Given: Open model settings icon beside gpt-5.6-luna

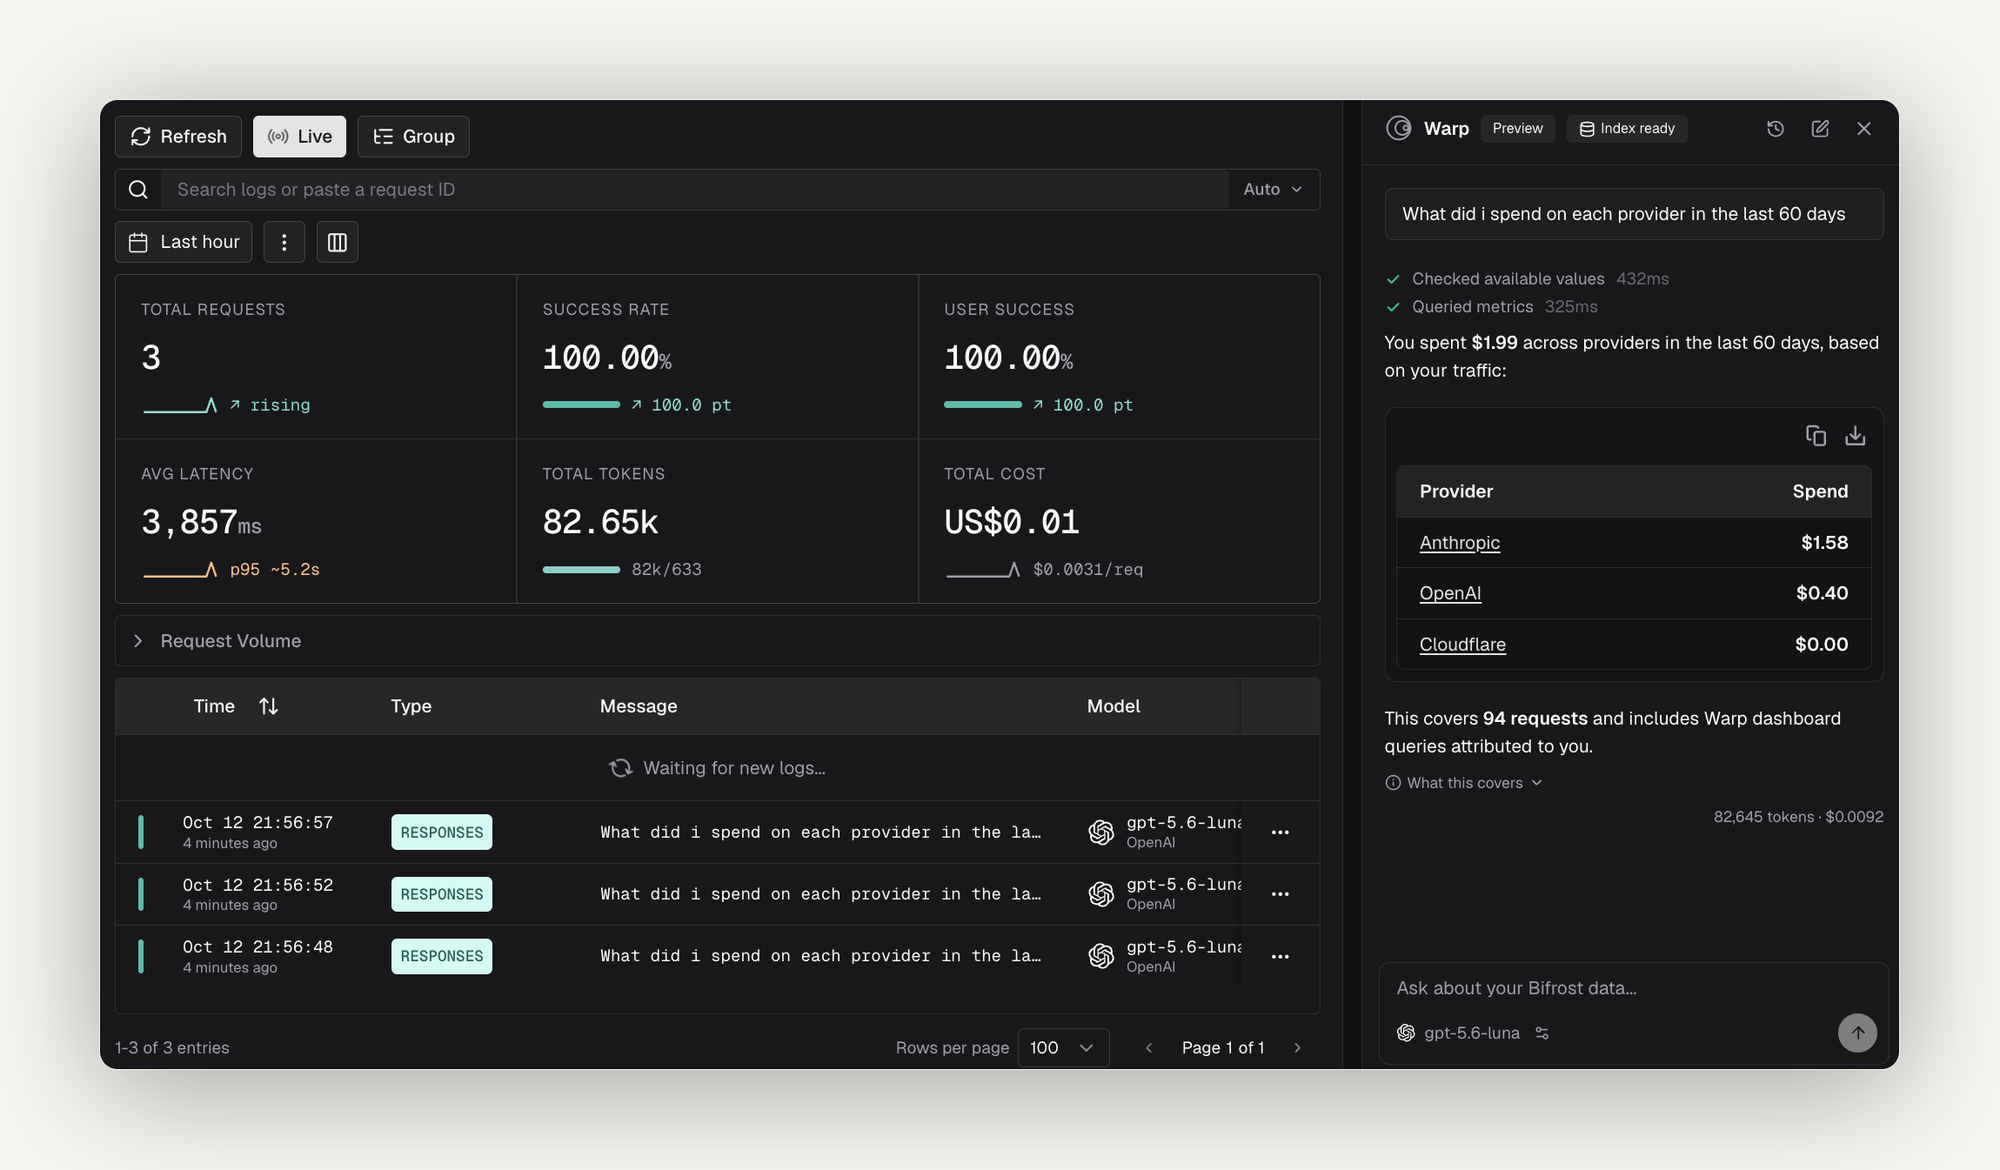Looking at the screenshot, I should click(x=1542, y=1033).
